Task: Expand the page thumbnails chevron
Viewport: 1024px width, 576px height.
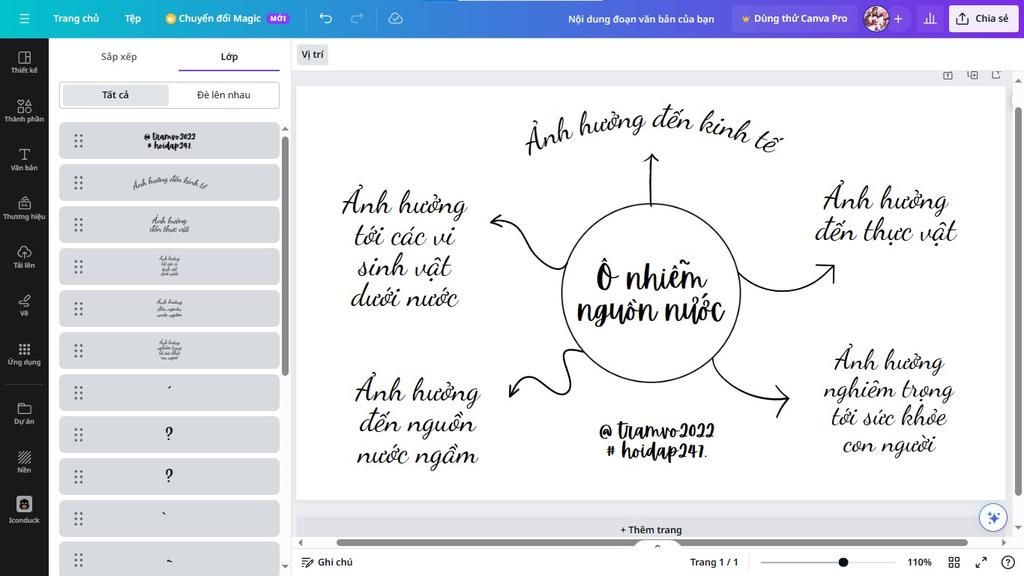Action: click(658, 546)
